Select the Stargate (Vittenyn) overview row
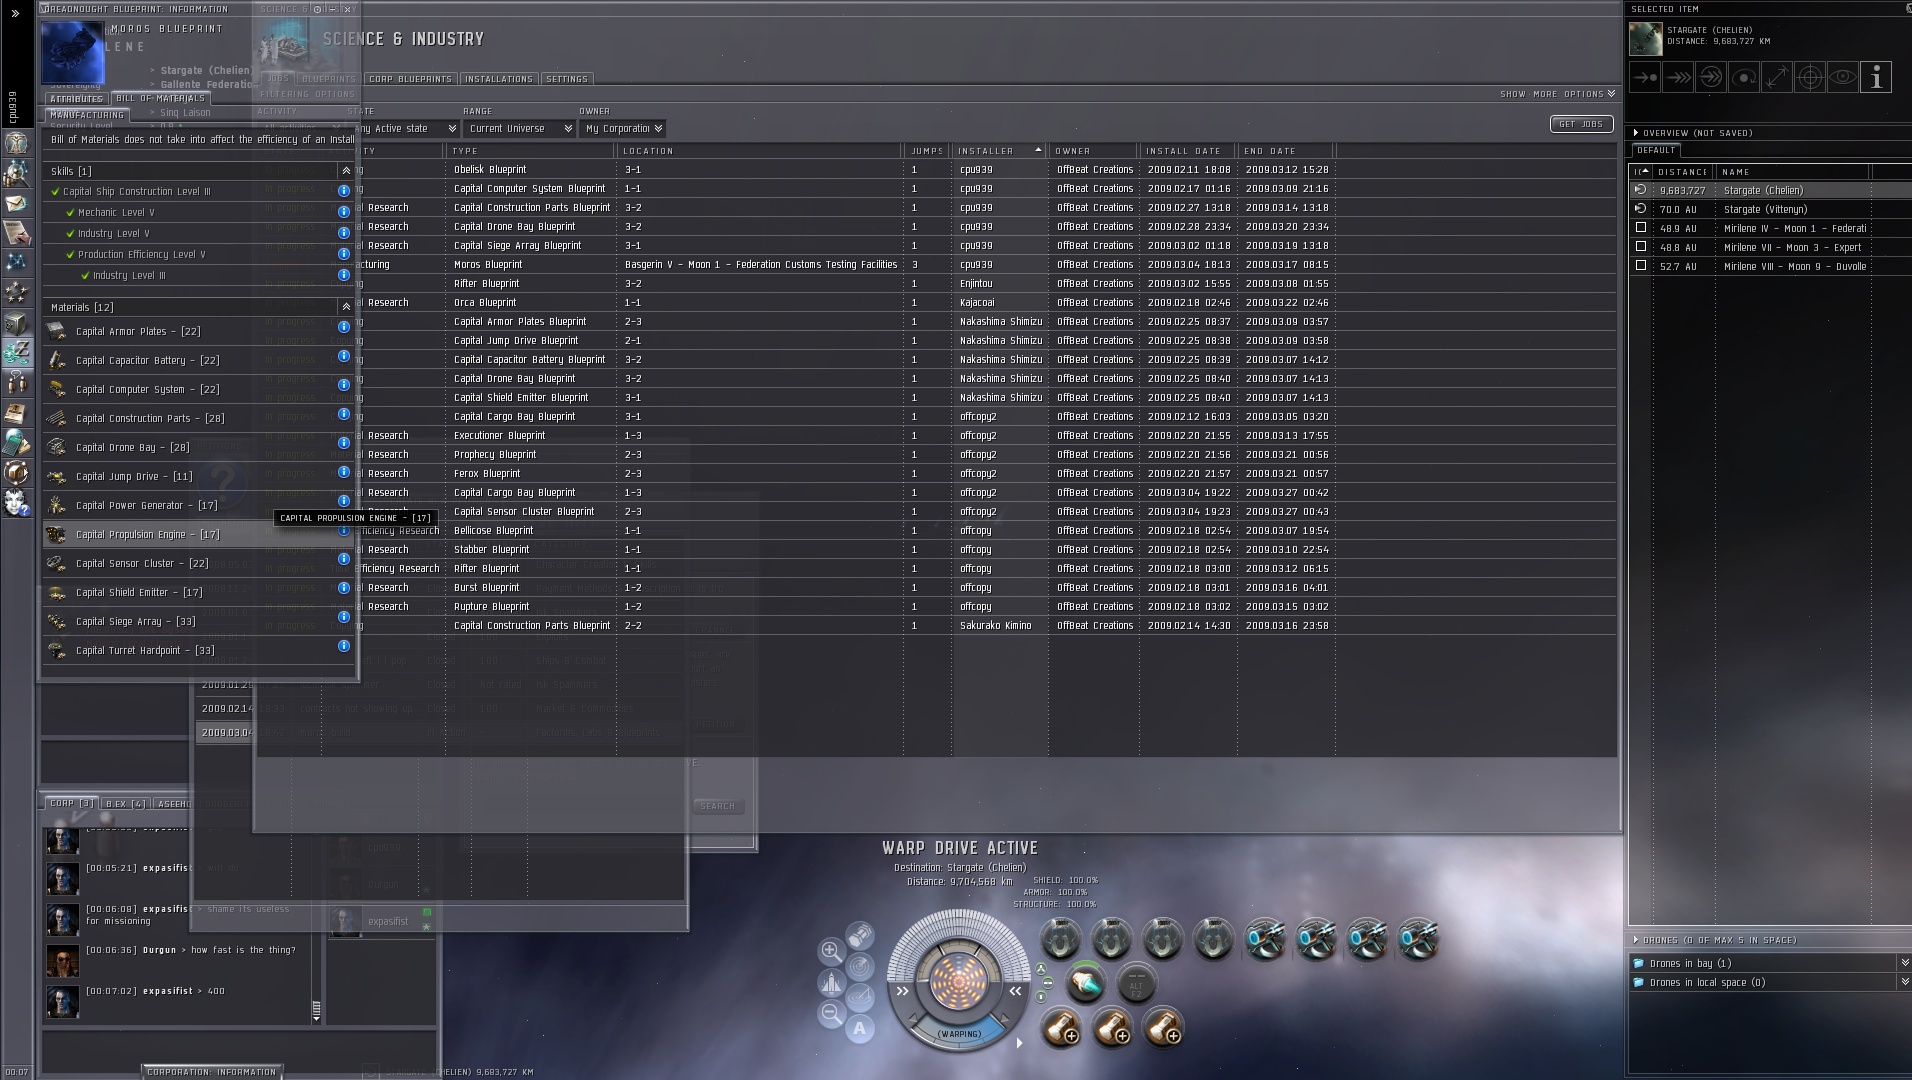The height and width of the screenshot is (1080, 1912). 1770,209
